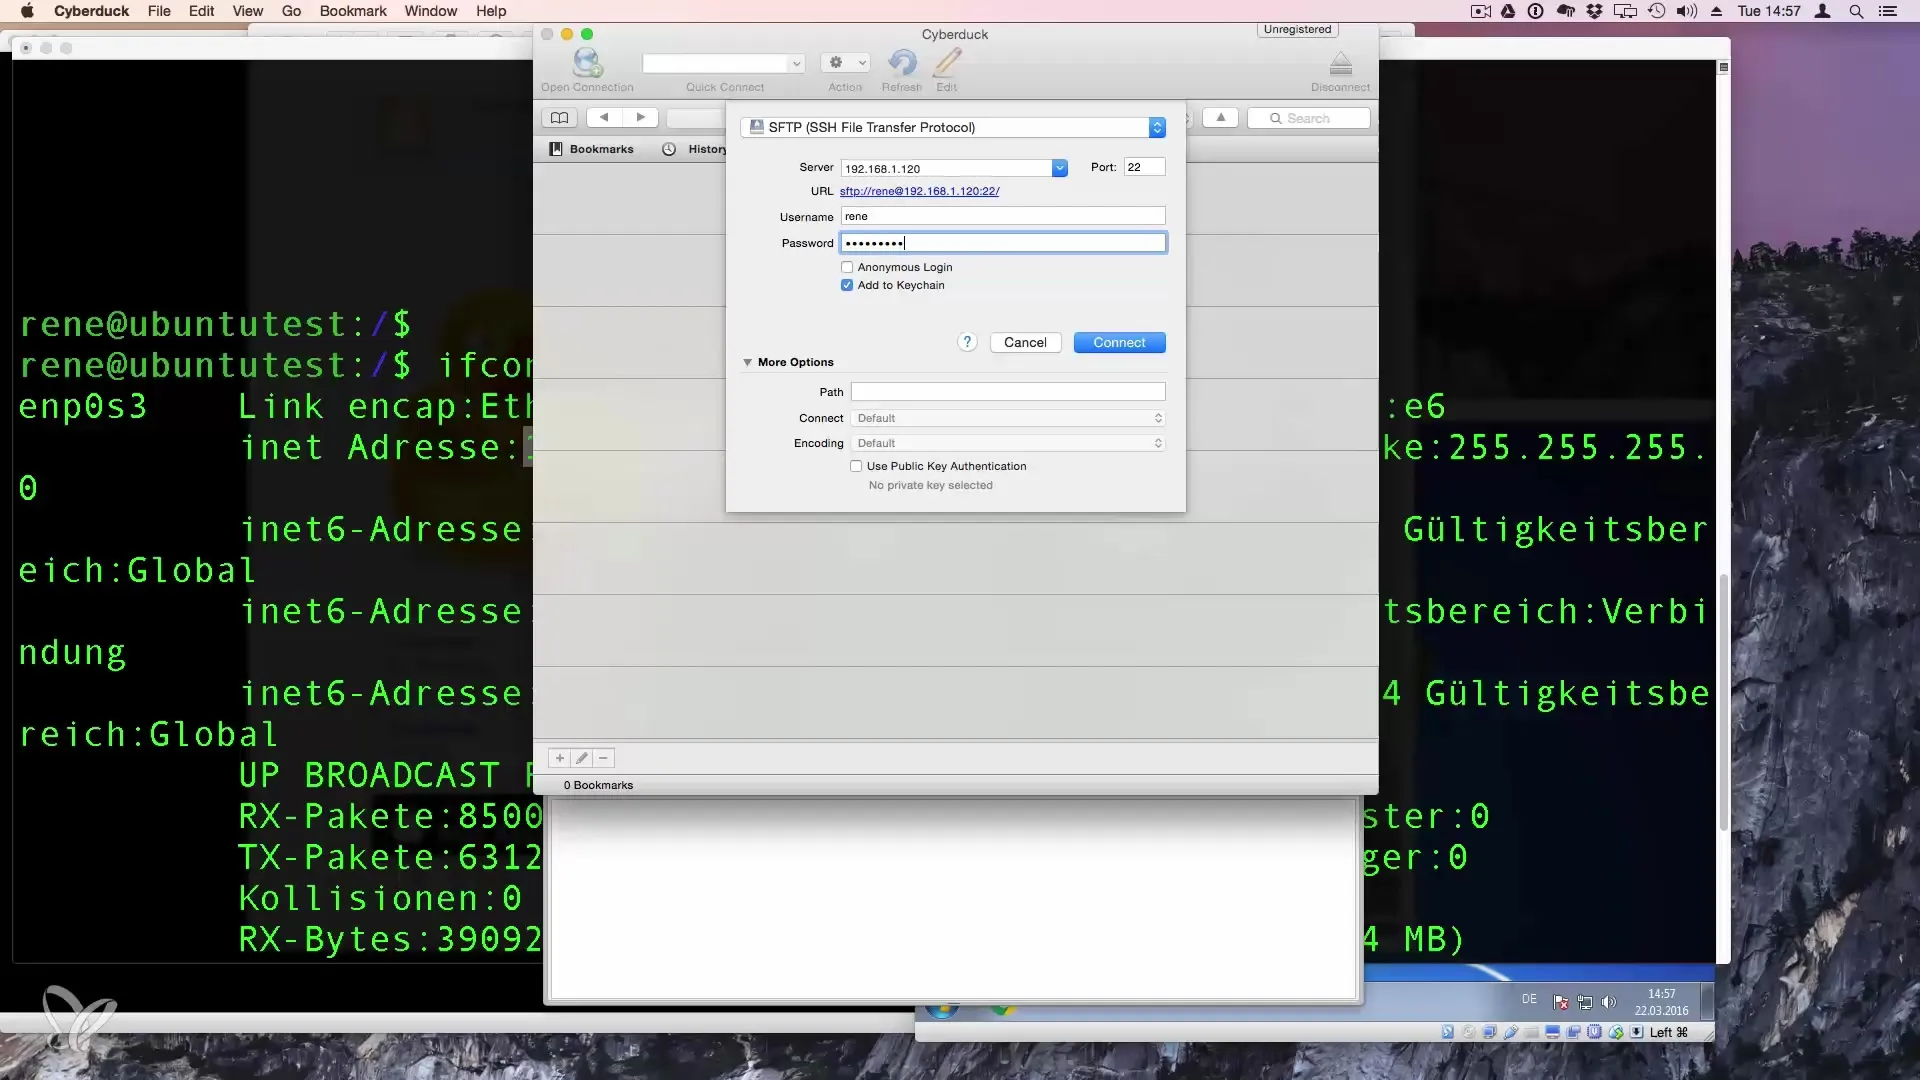The height and width of the screenshot is (1080, 1920).
Task: Click the Action gear icon in toolbar
Action: [x=845, y=62]
